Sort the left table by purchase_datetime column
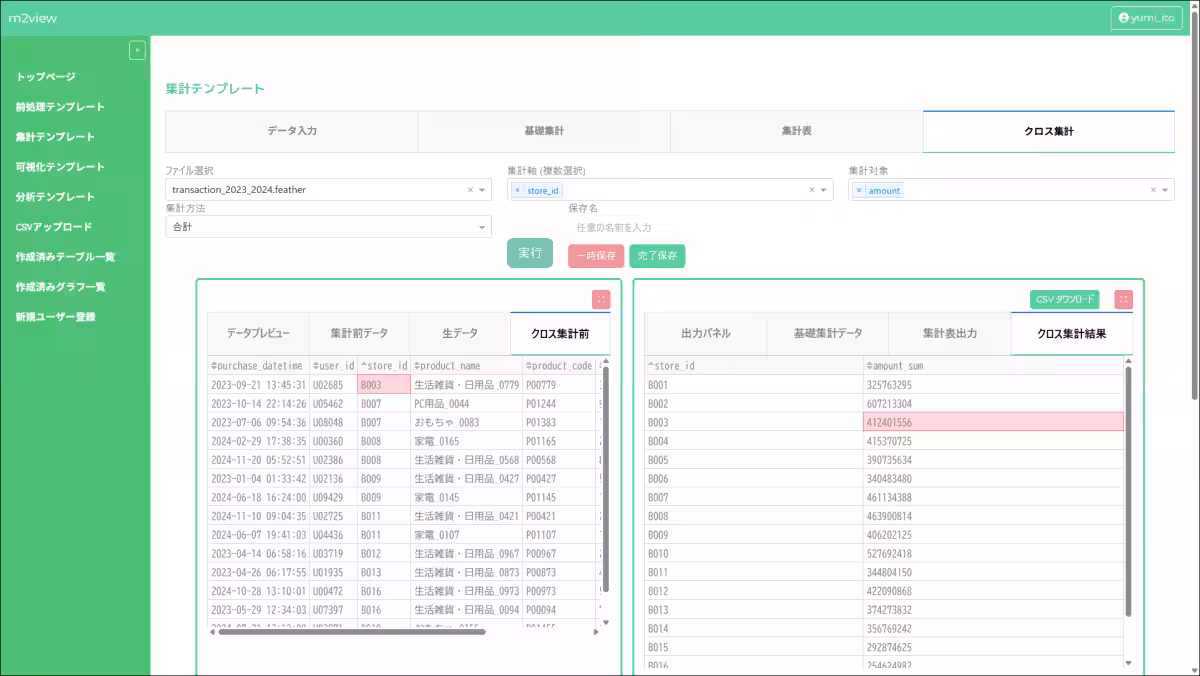The height and width of the screenshot is (676, 1200). 258,366
